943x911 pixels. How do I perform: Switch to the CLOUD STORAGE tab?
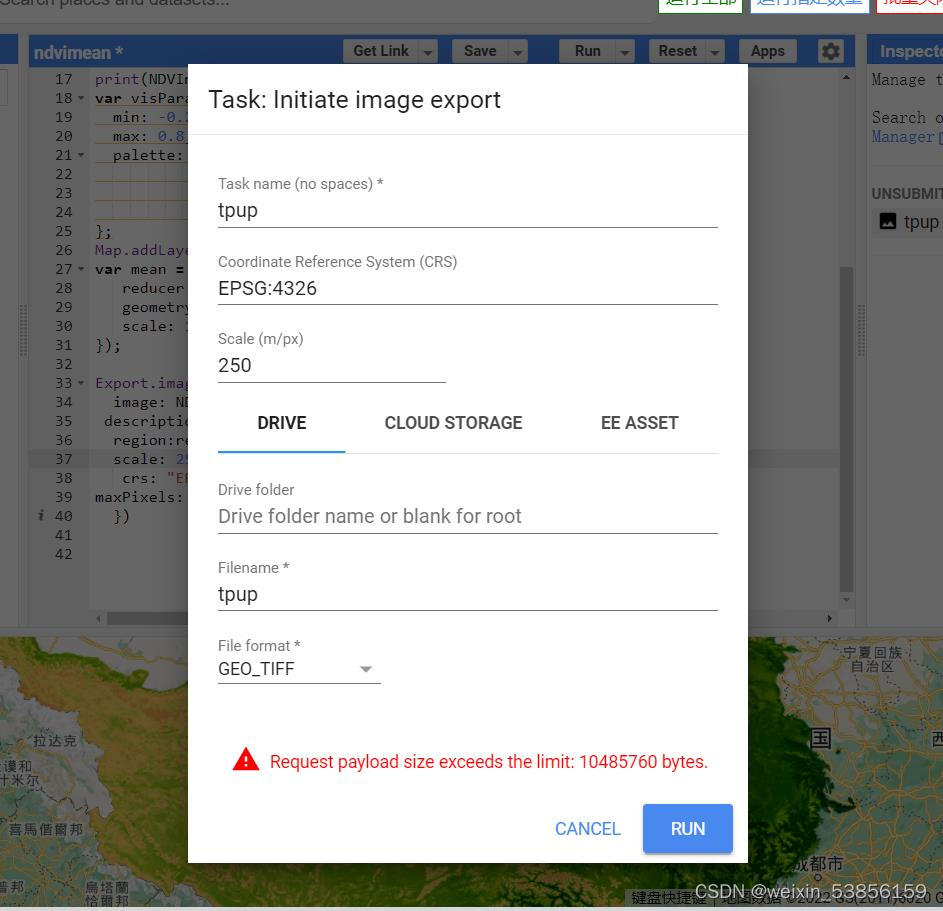pyautogui.click(x=453, y=423)
